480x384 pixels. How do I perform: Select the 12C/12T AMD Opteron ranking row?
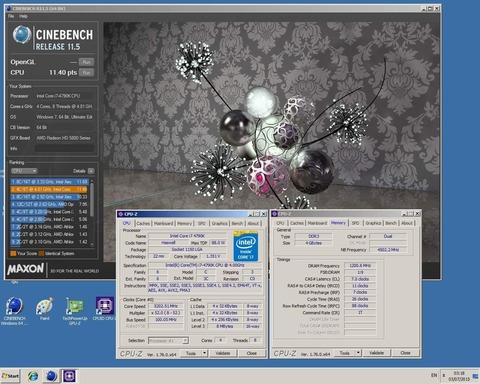click(x=50, y=204)
